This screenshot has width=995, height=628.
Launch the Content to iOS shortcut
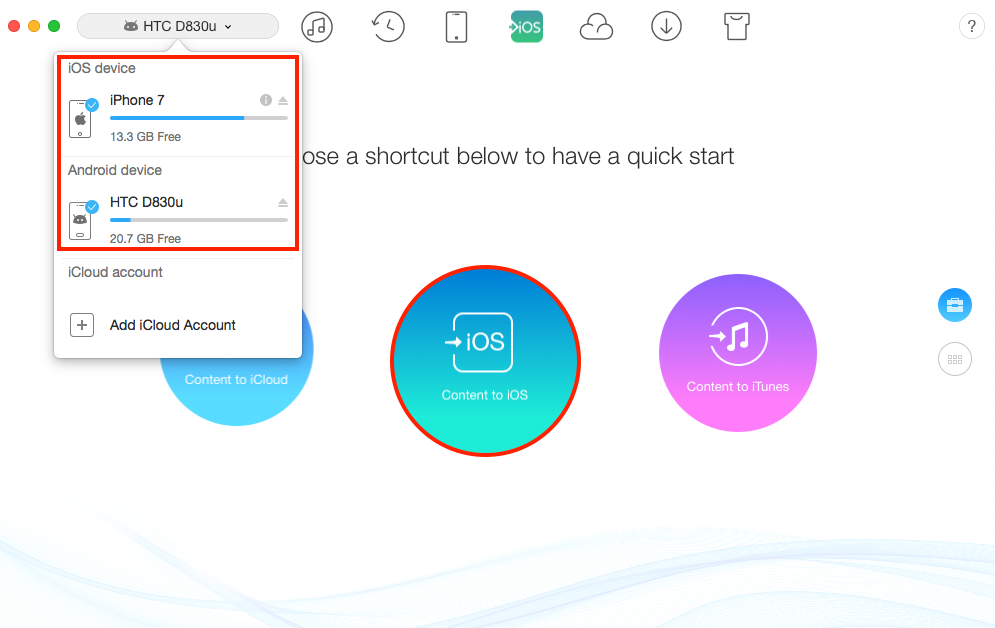[x=485, y=360]
